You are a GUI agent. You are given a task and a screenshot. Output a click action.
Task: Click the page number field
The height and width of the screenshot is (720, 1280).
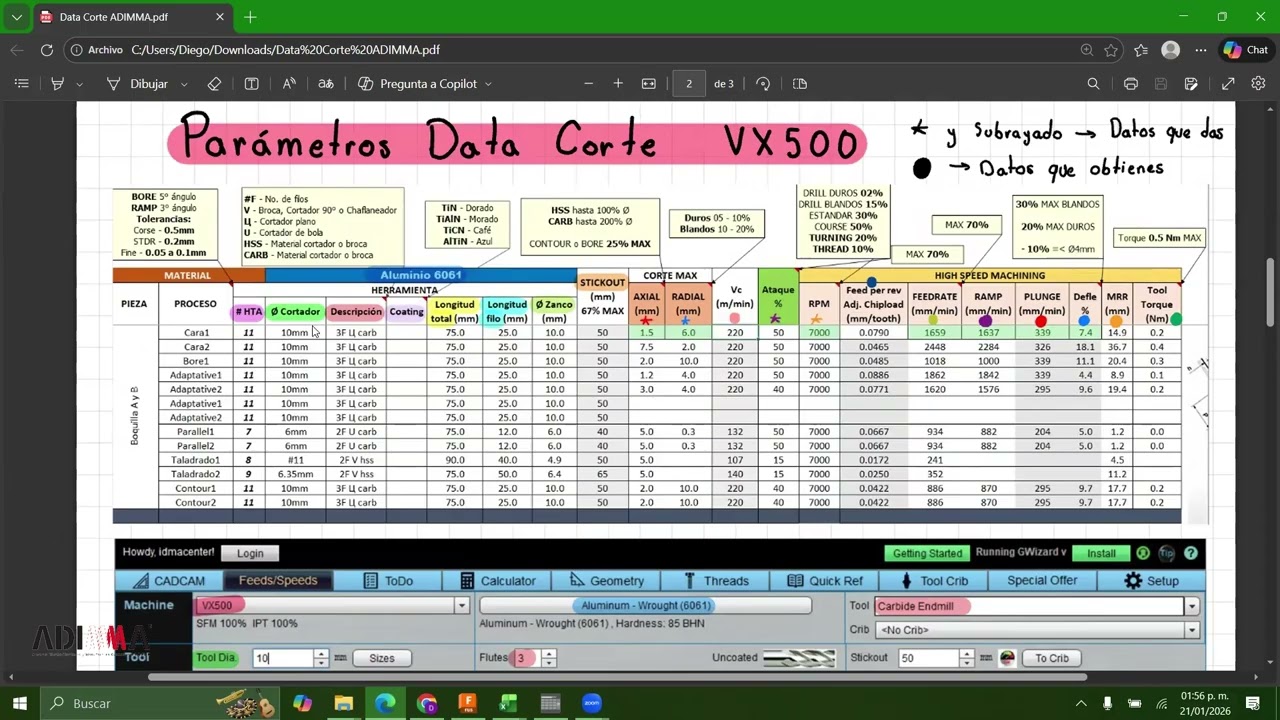pos(689,84)
